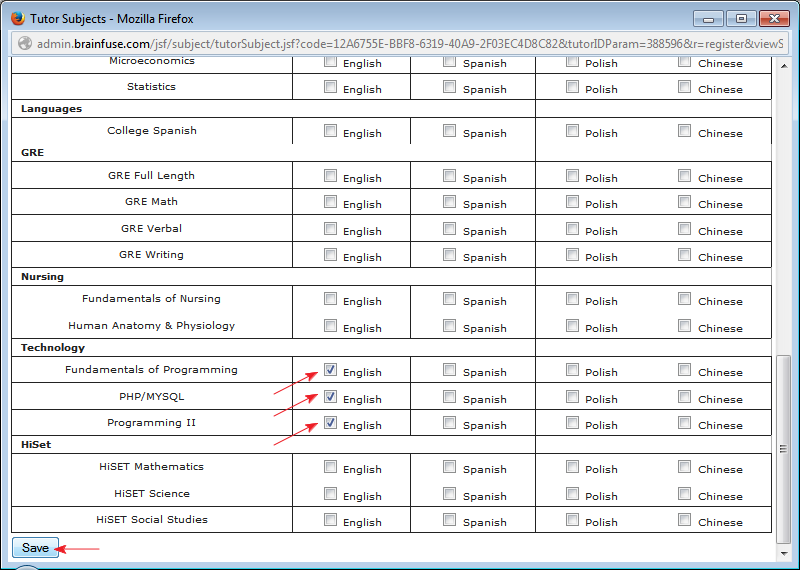This screenshot has height=570, width=800.
Task: Click the College Spanish subject label
Action: click(152, 131)
